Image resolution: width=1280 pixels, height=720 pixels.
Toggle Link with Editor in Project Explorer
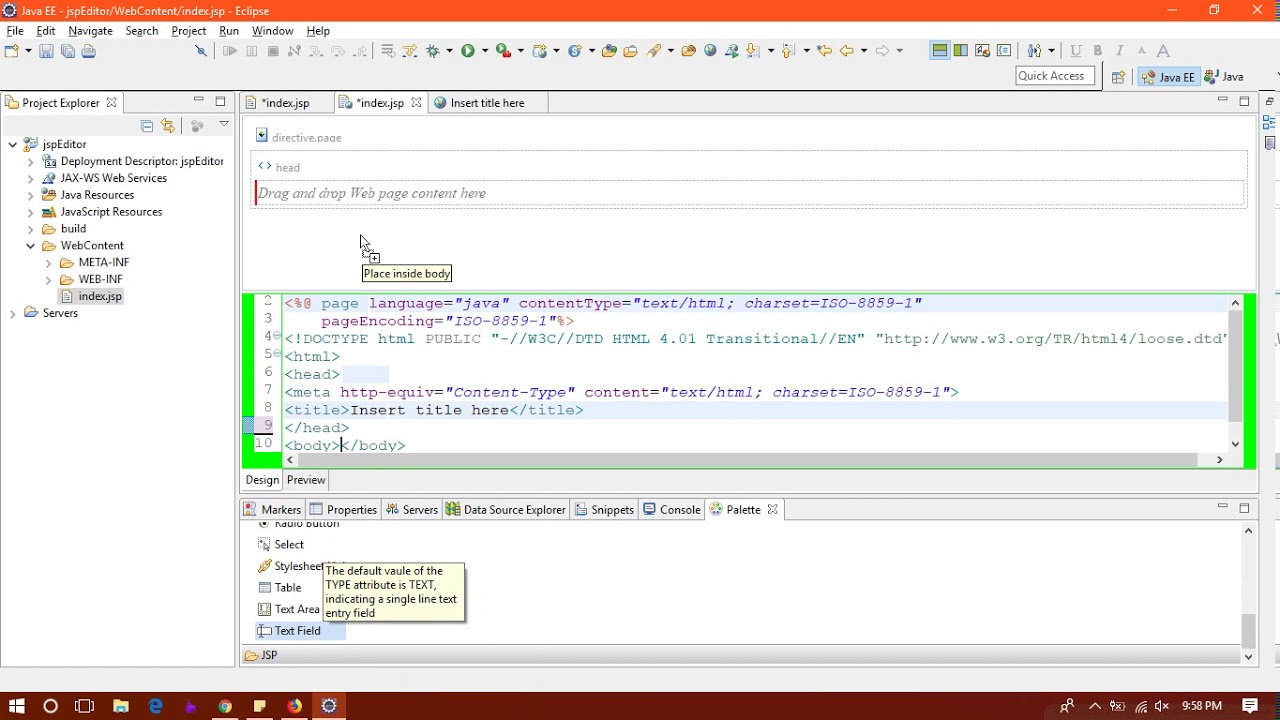tap(168, 125)
